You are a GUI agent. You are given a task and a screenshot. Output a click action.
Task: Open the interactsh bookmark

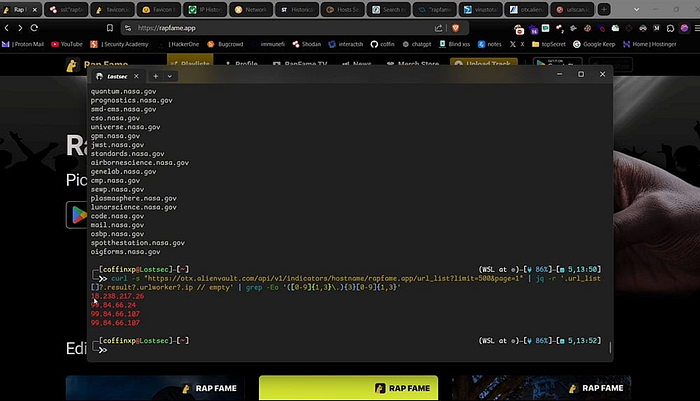(x=346, y=44)
